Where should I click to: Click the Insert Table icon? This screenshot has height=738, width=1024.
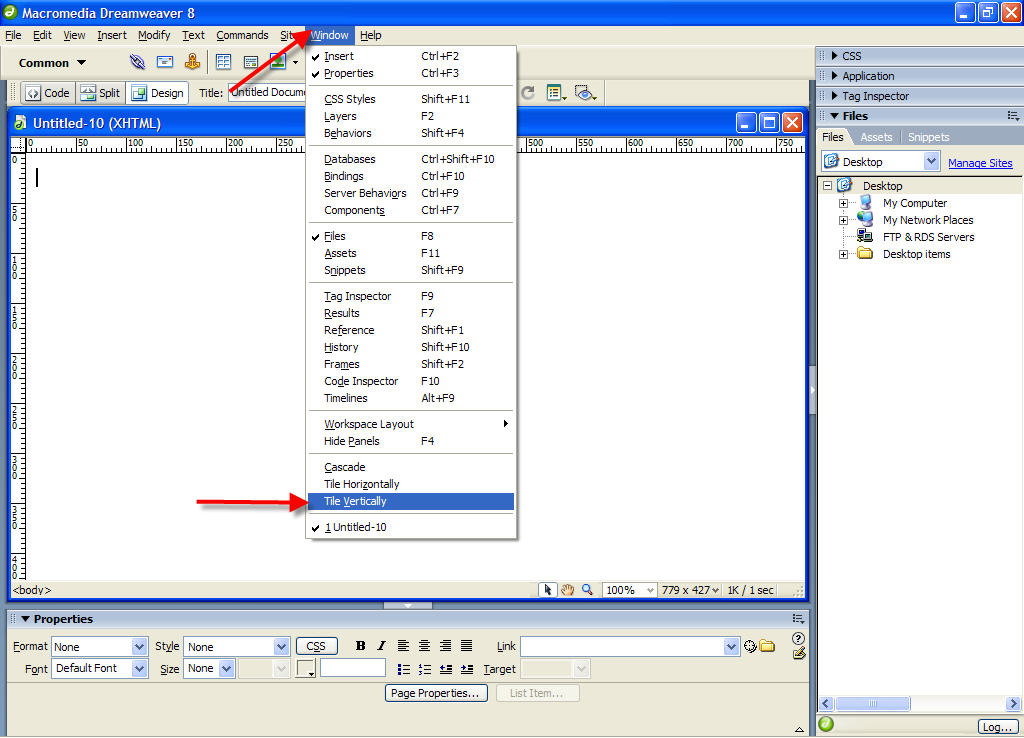[x=223, y=62]
